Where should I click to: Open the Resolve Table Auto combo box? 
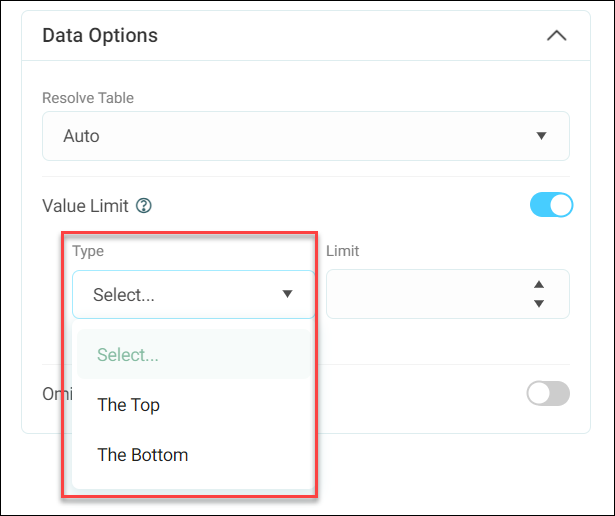(x=306, y=136)
